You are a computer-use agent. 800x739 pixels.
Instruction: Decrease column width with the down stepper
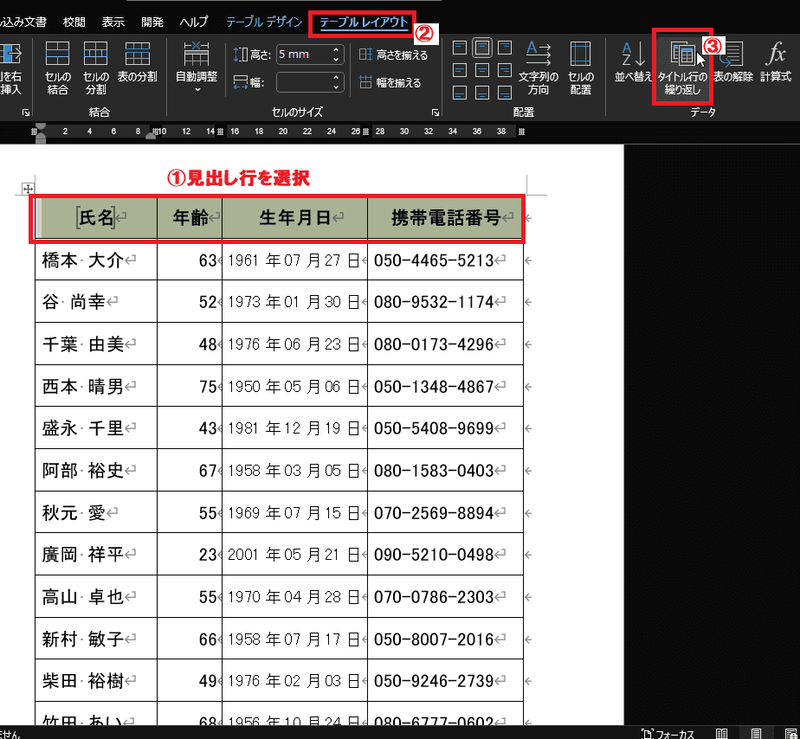coord(336,87)
